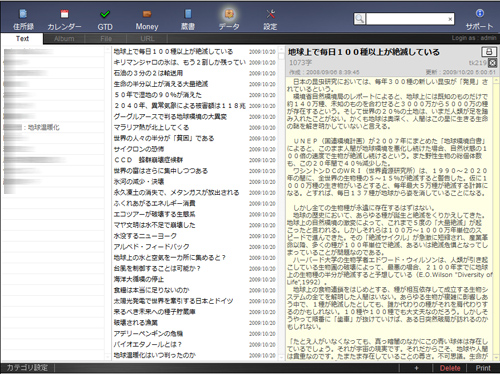The width and height of the screenshot is (500, 374).
Task: Select article 地球上で毎日100種以上が絶滅している in list
Action: coord(195,52)
